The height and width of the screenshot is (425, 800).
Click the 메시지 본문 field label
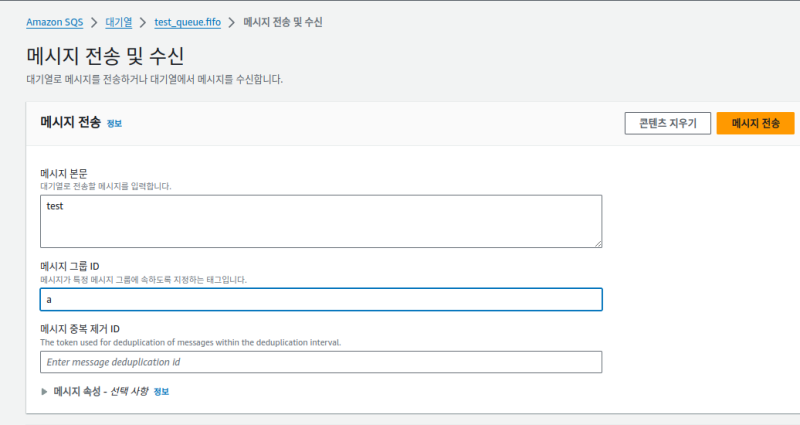click(x=65, y=173)
